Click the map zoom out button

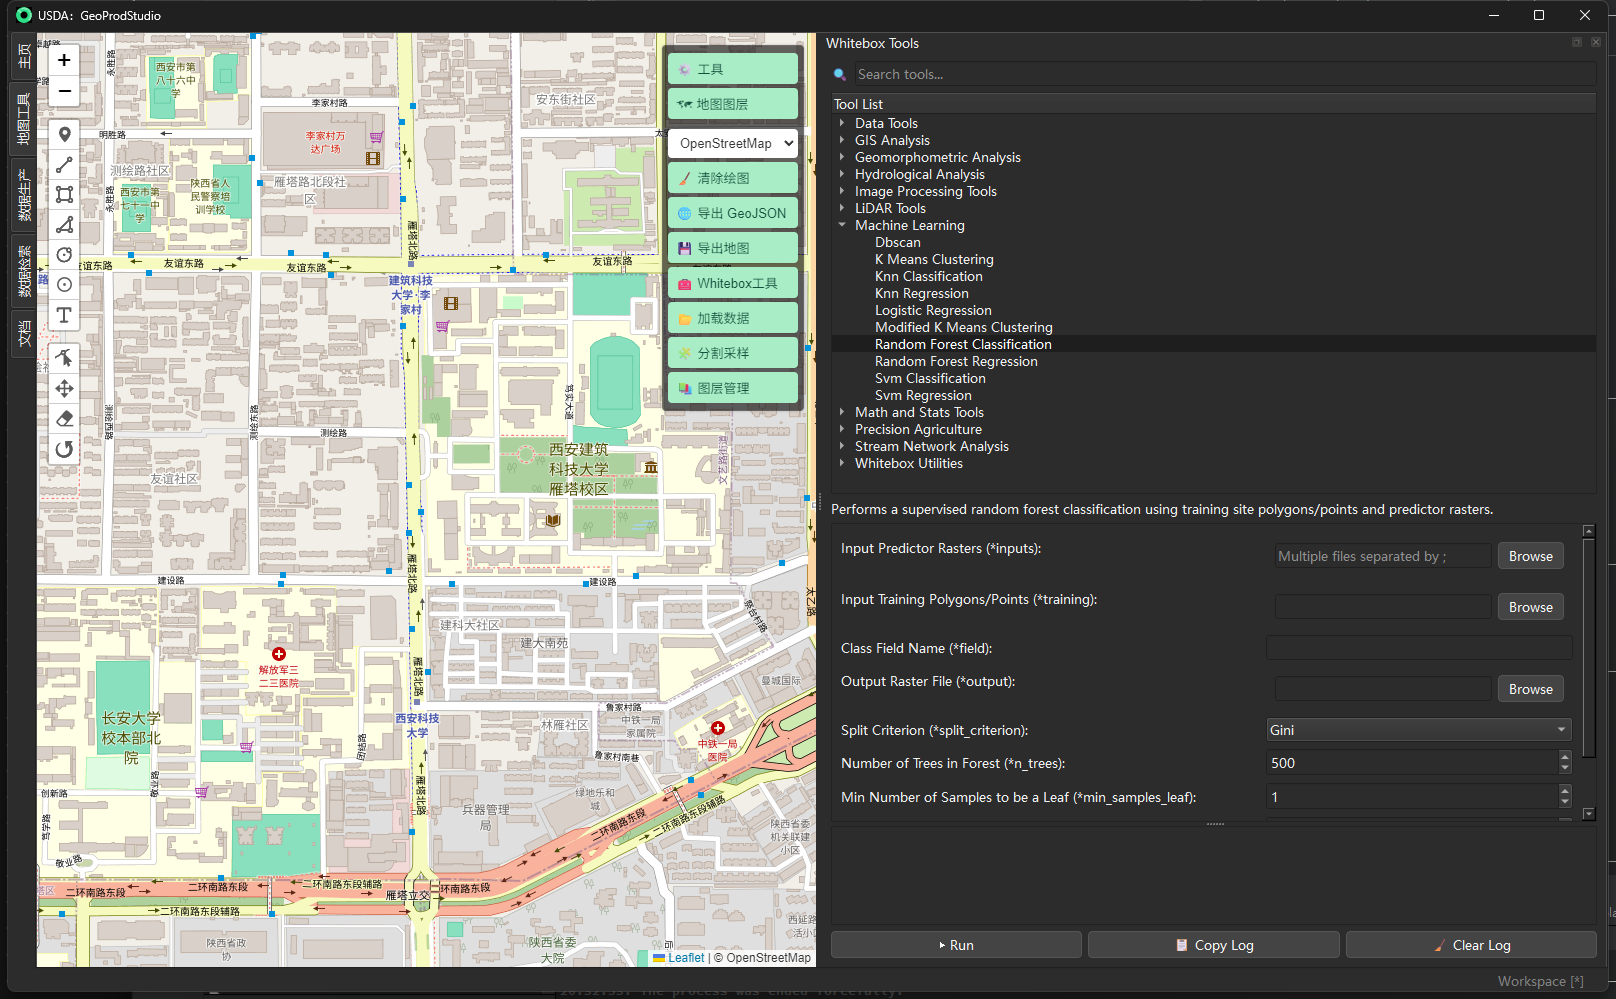[x=64, y=91]
